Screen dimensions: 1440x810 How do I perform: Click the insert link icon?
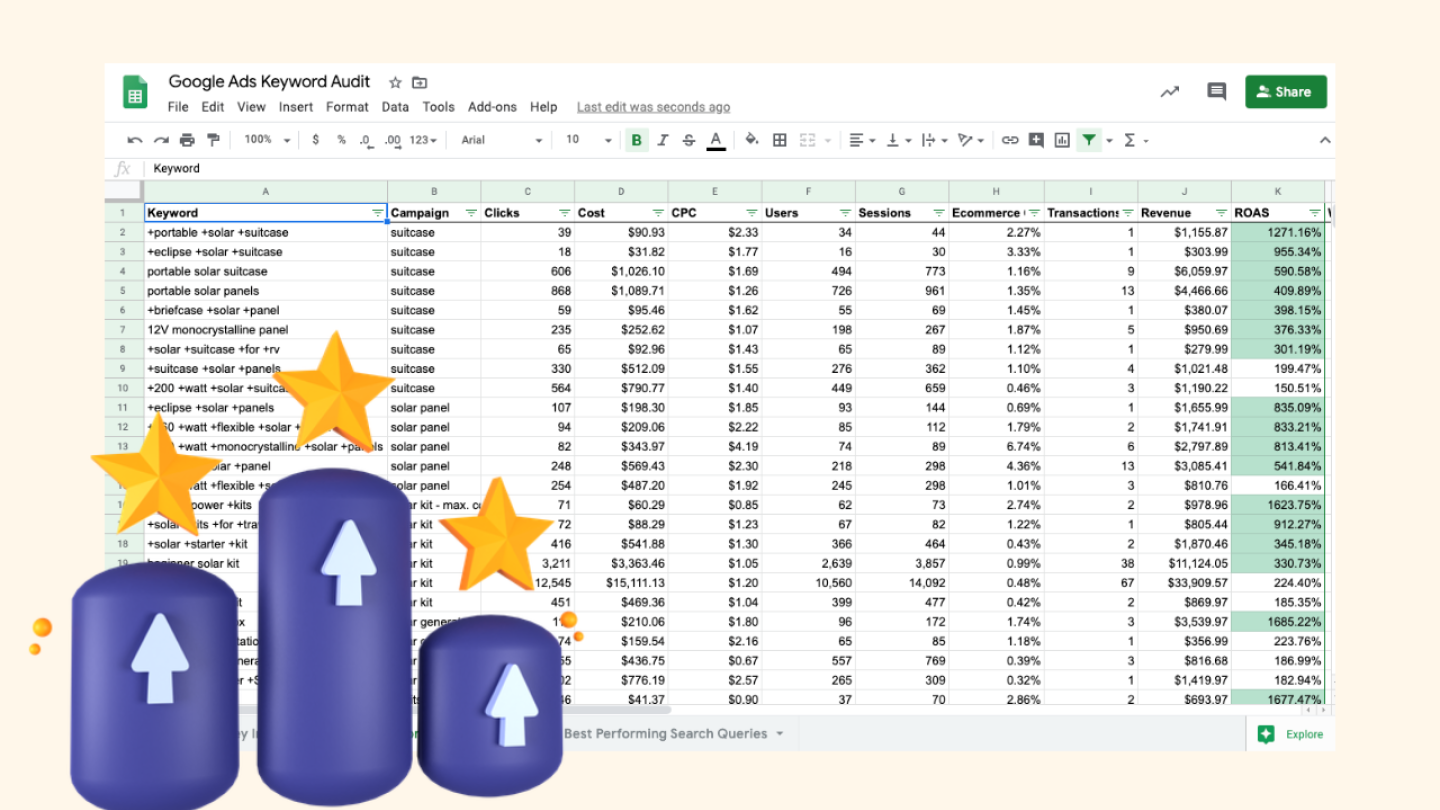pos(1010,140)
